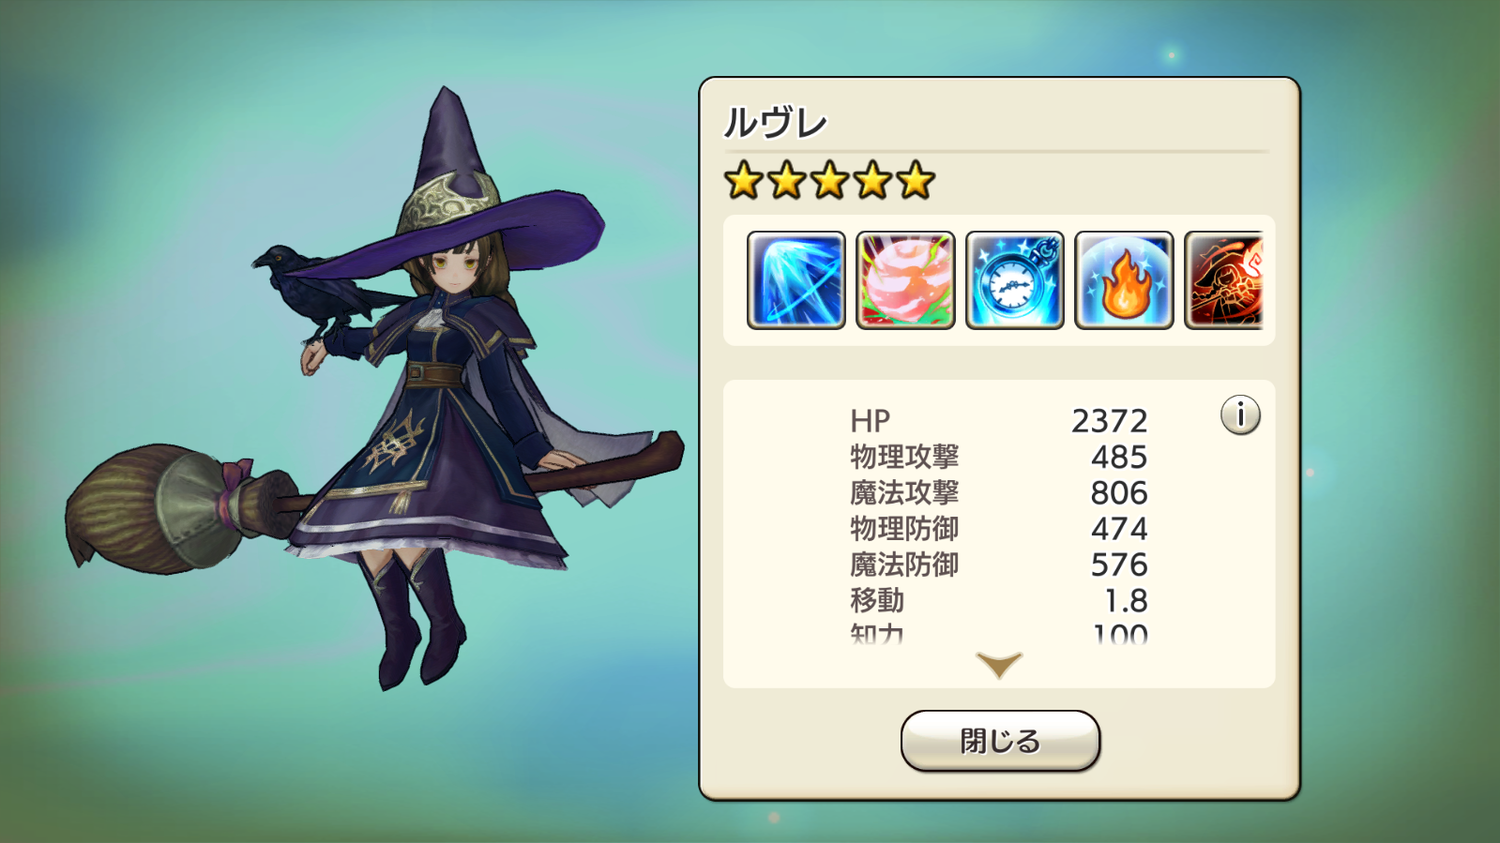Select the 魔法攻撃 value 806
The height and width of the screenshot is (843, 1500).
click(x=1119, y=493)
